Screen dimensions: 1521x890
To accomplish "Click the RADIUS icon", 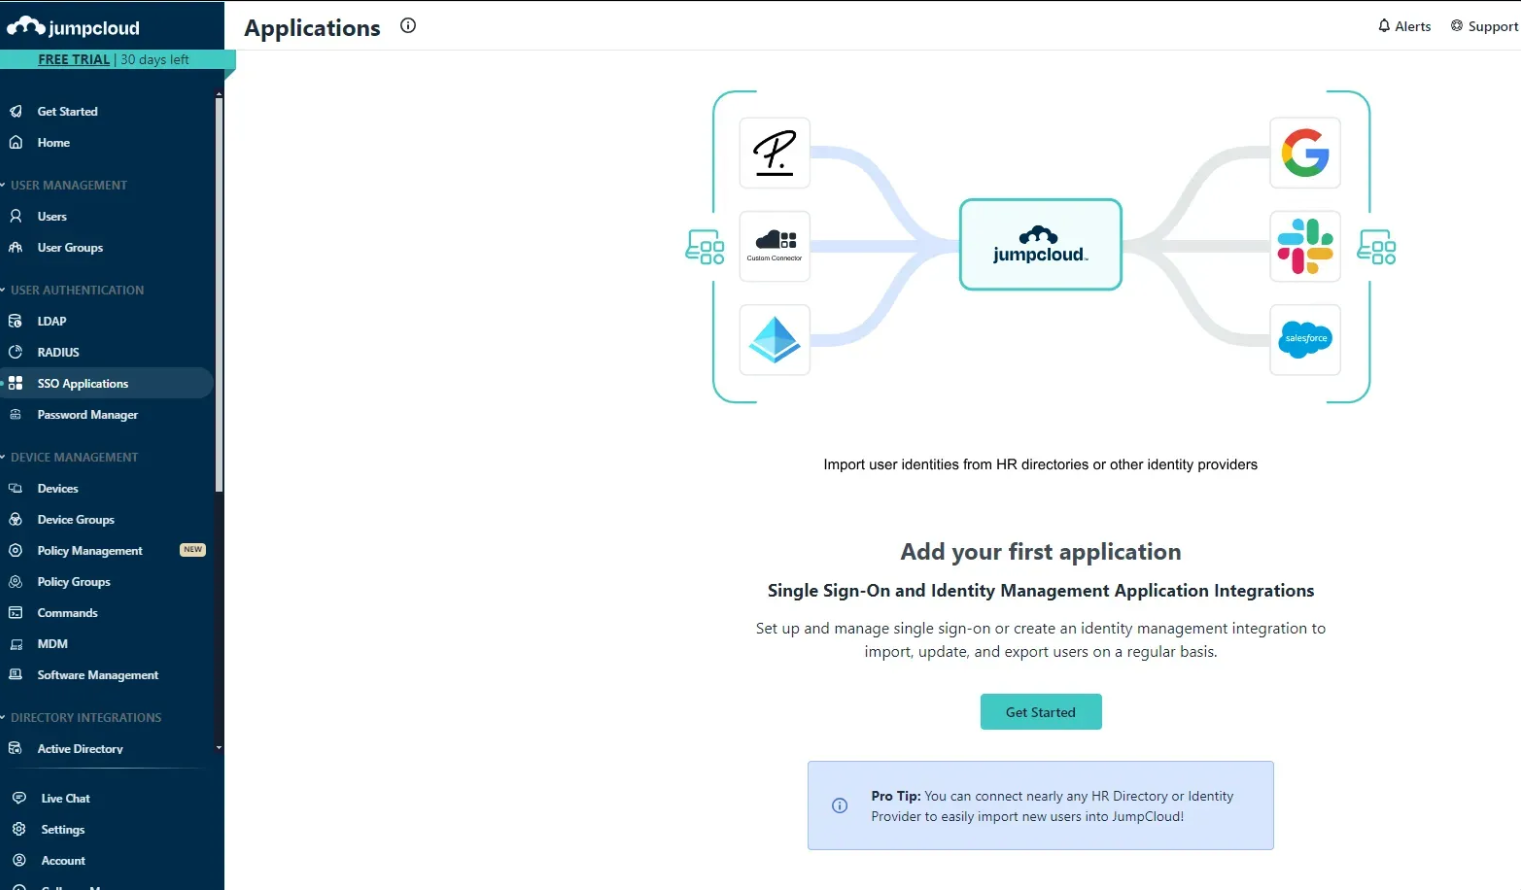I will [x=16, y=352].
